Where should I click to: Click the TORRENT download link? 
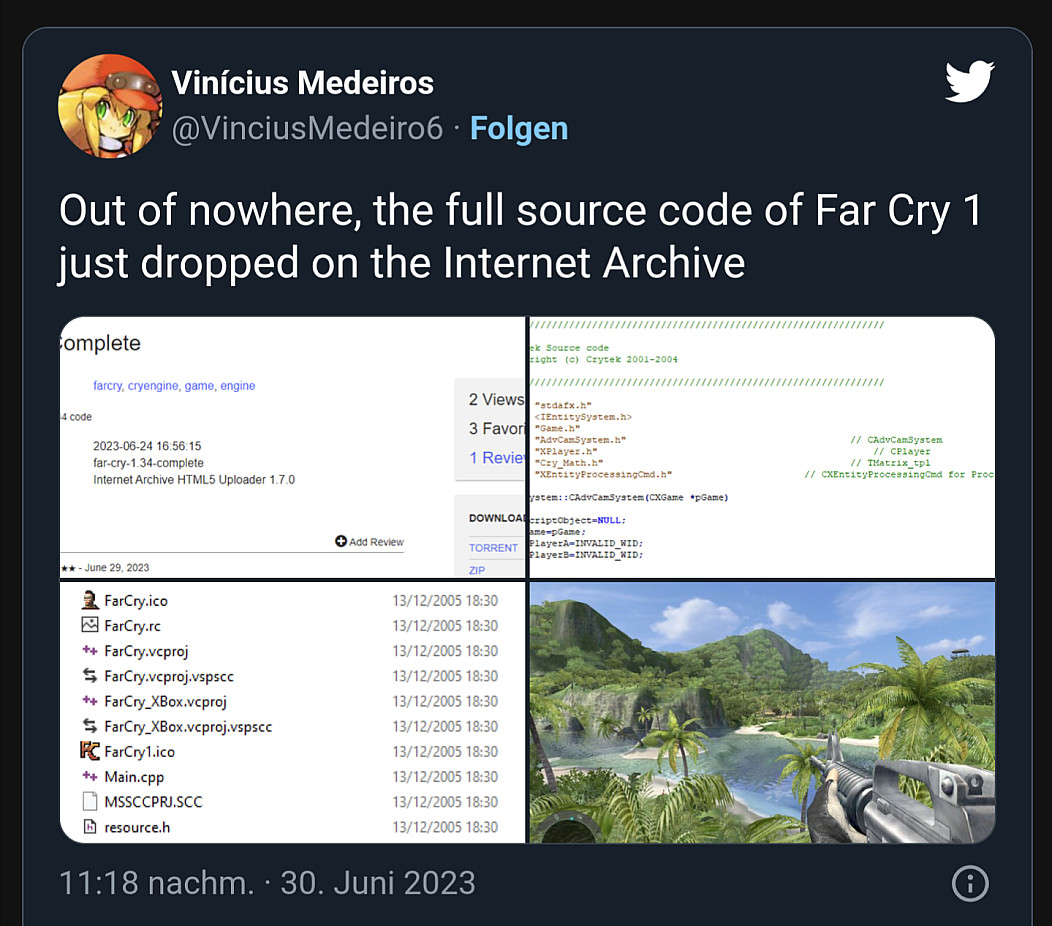click(494, 548)
